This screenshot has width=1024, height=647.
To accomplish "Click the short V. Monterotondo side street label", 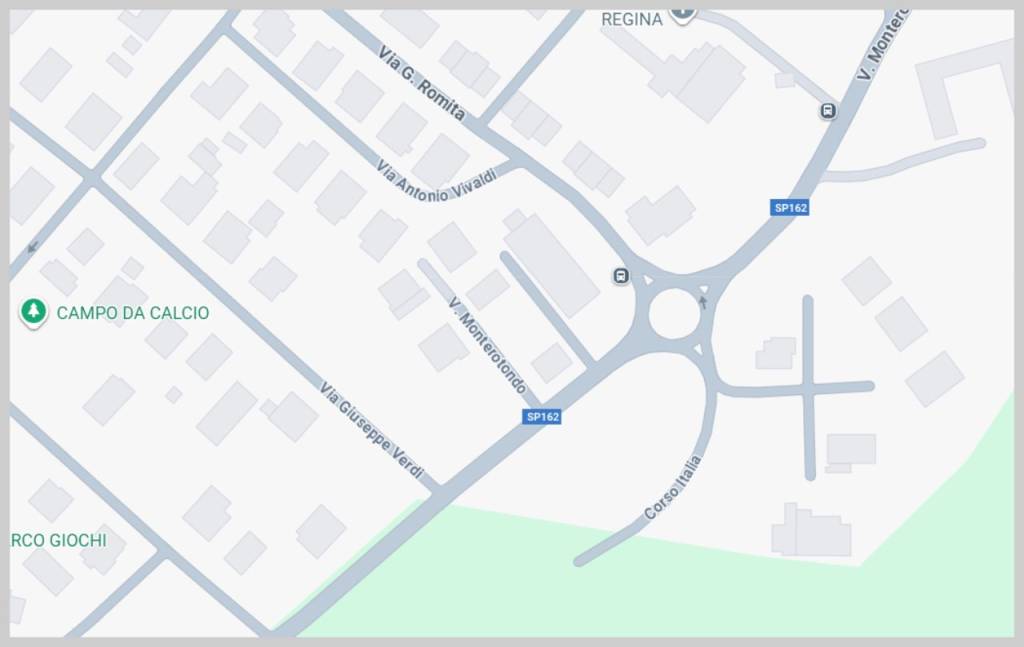I will click(487, 345).
